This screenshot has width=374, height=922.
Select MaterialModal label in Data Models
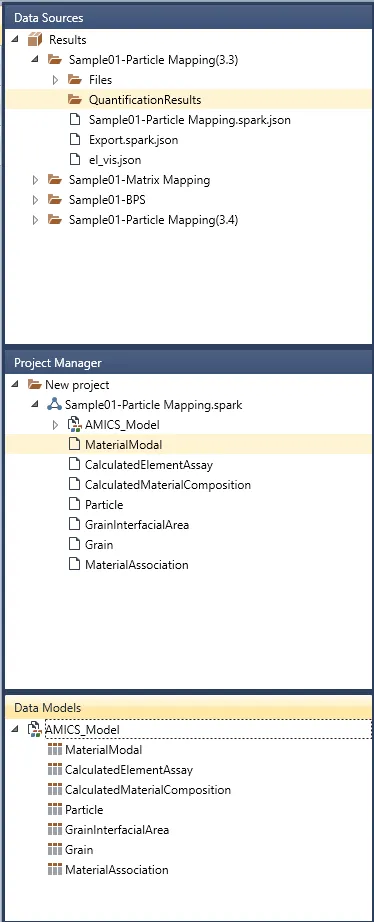(x=103, y=750)
